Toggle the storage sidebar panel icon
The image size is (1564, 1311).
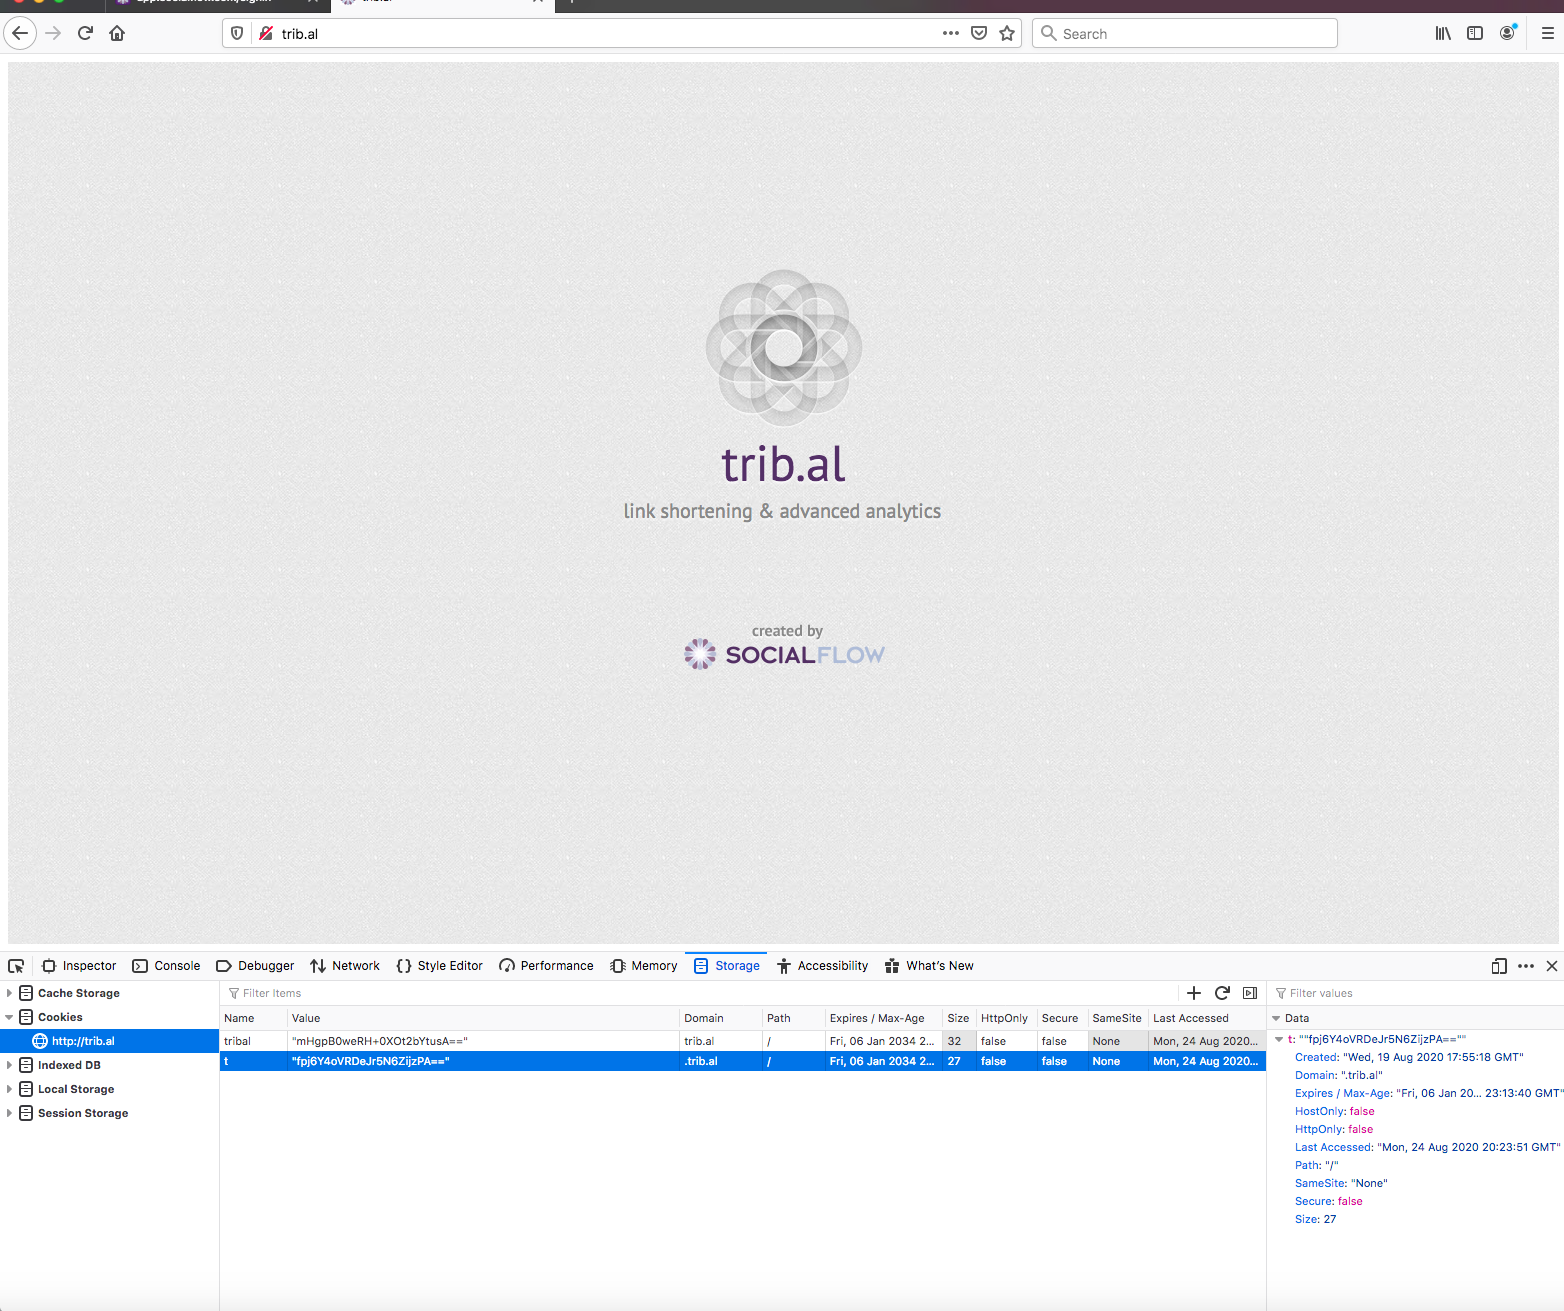(x=1250, y=993)
